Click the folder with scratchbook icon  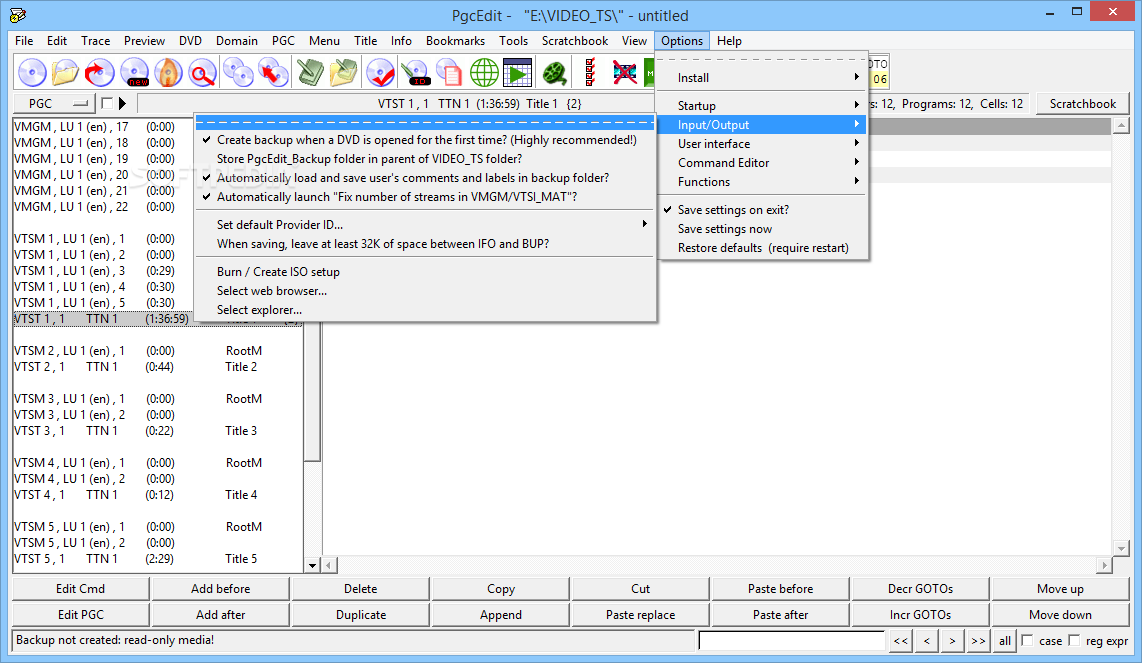tap(343, 73)
